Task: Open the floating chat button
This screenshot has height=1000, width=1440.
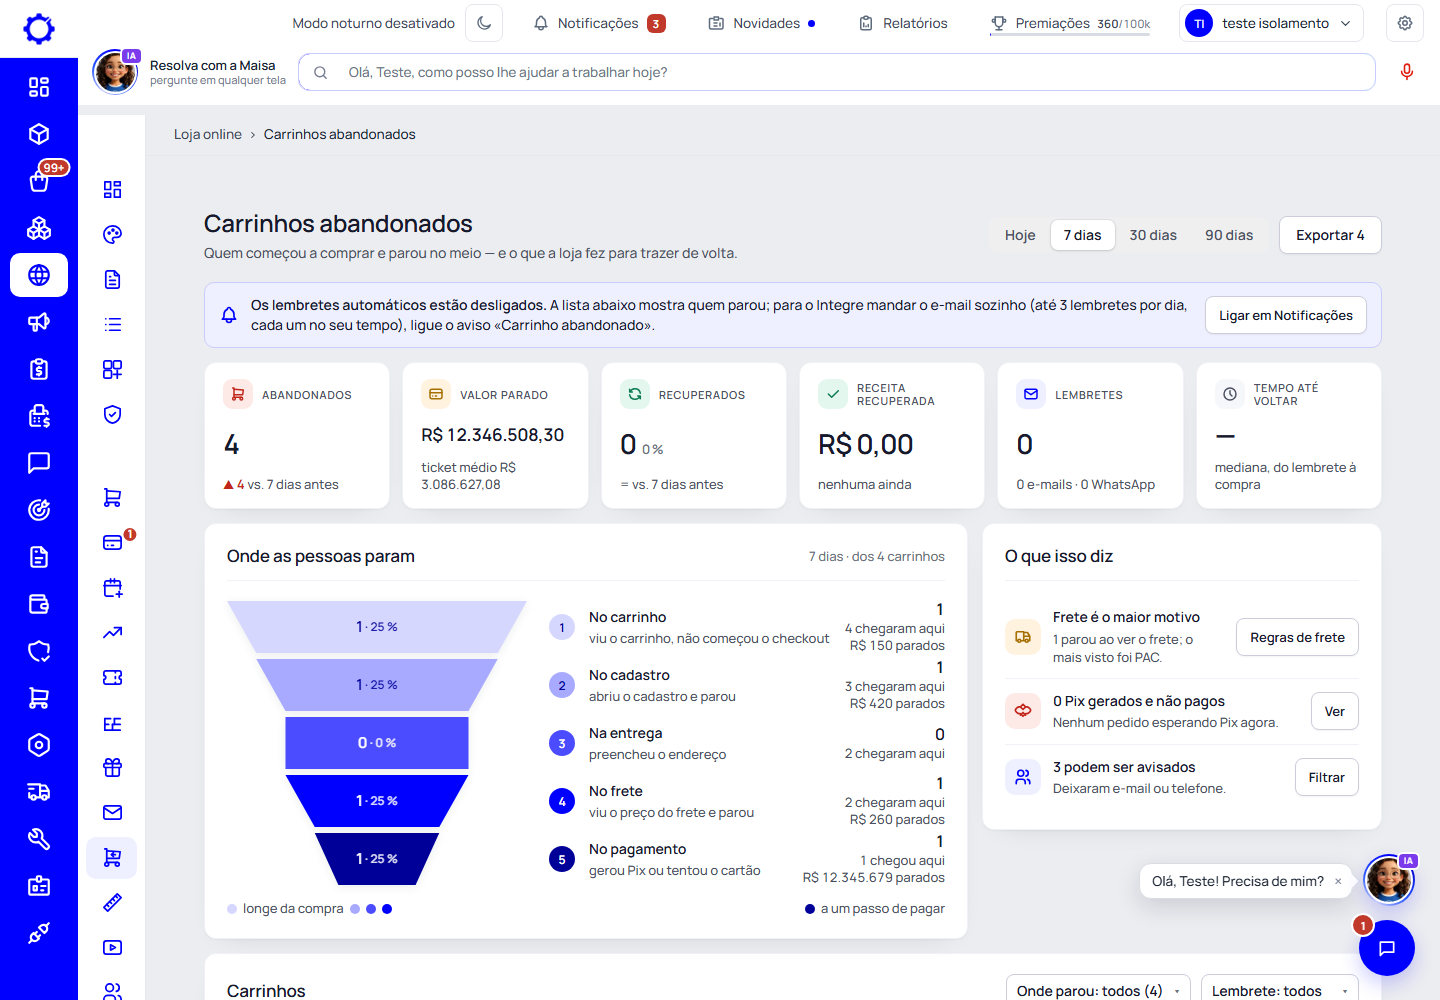Action: coord(1387,948)
